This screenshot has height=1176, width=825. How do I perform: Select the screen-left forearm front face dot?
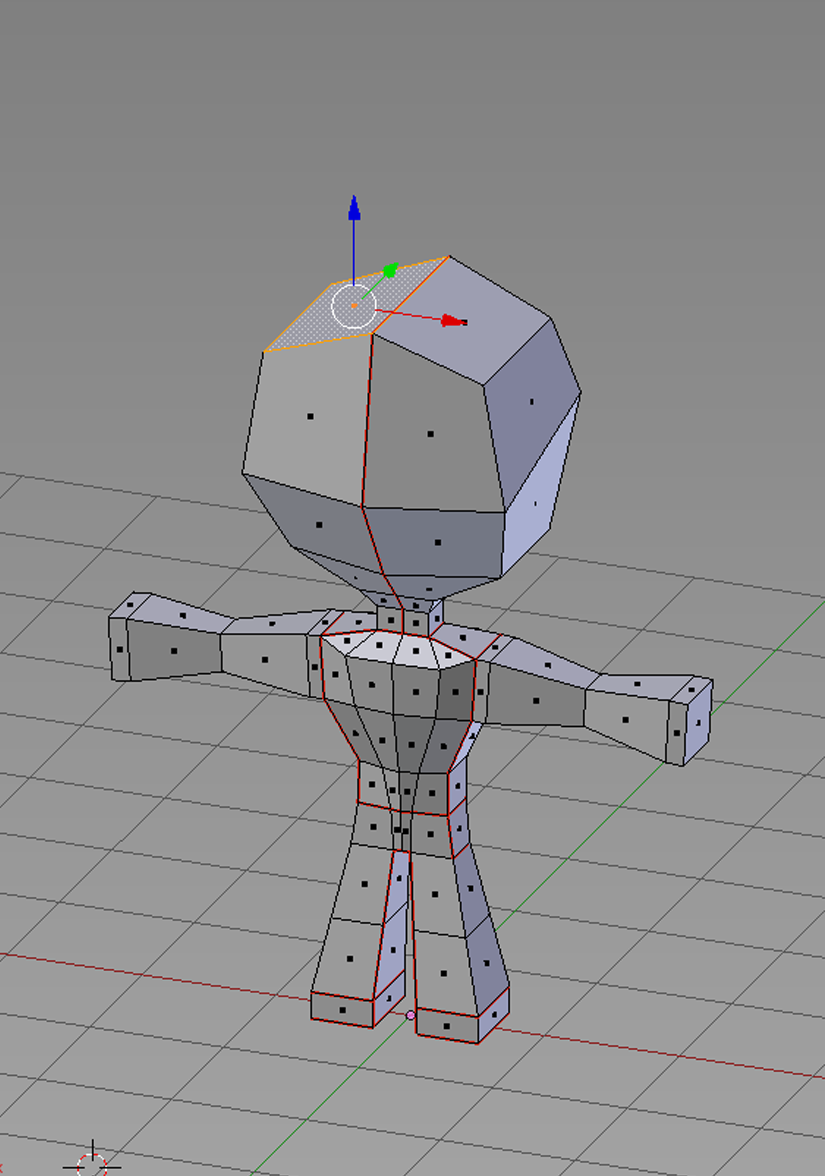[174, 651]
